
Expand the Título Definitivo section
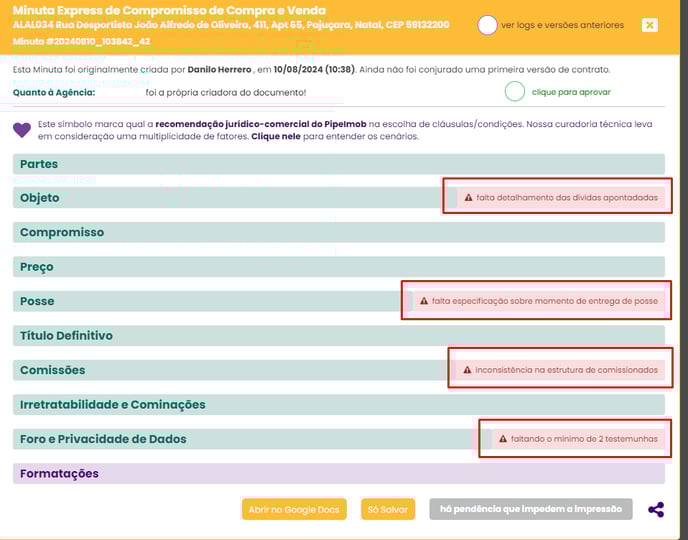[x=339, y=336]
